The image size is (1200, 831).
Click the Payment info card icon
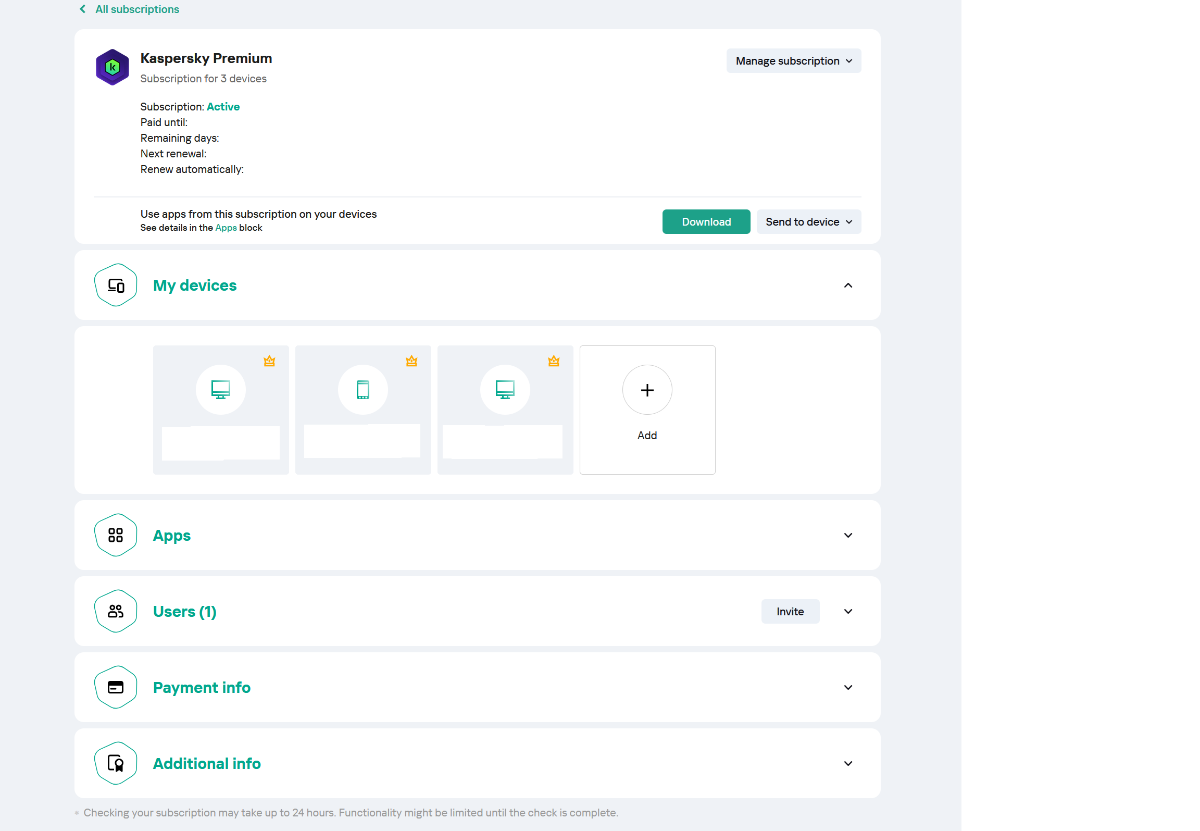(115, 687)
